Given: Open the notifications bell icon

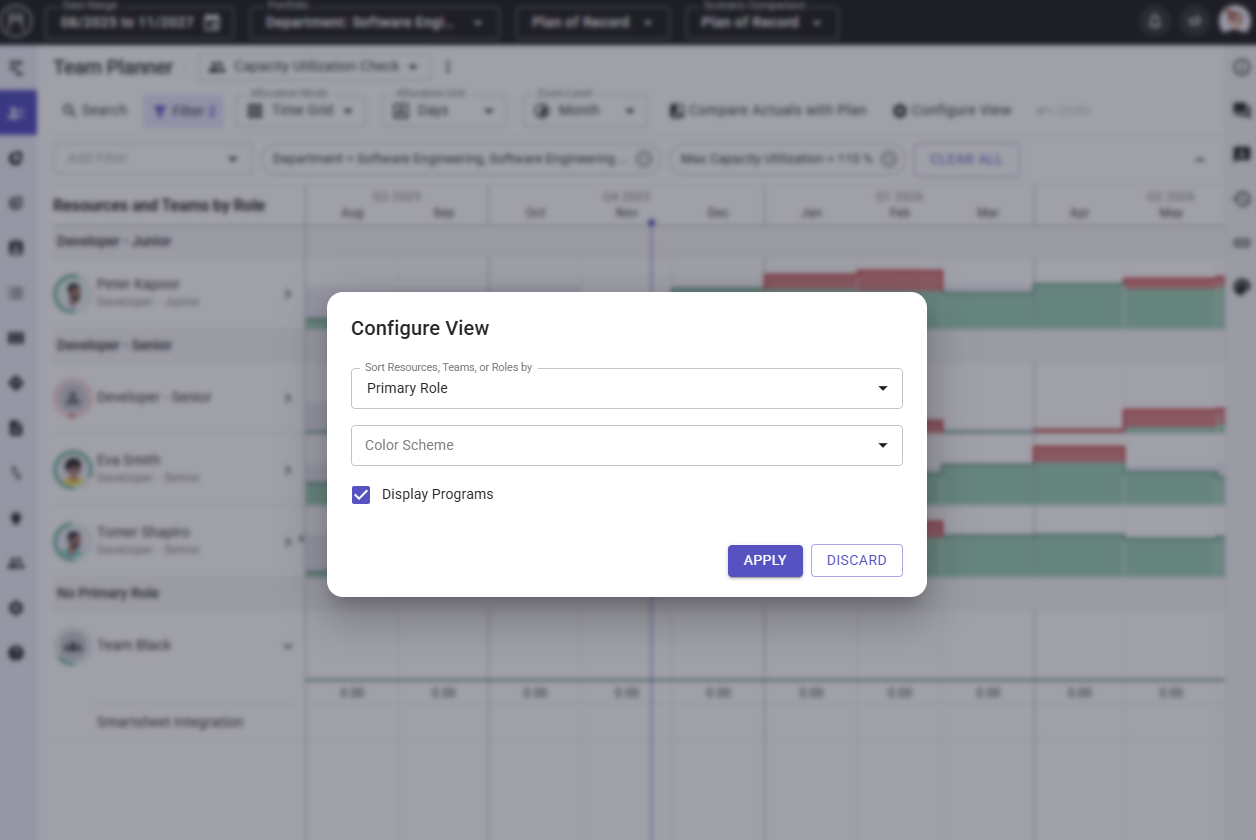Looking at the screenshot, I should click(1156, 22).
